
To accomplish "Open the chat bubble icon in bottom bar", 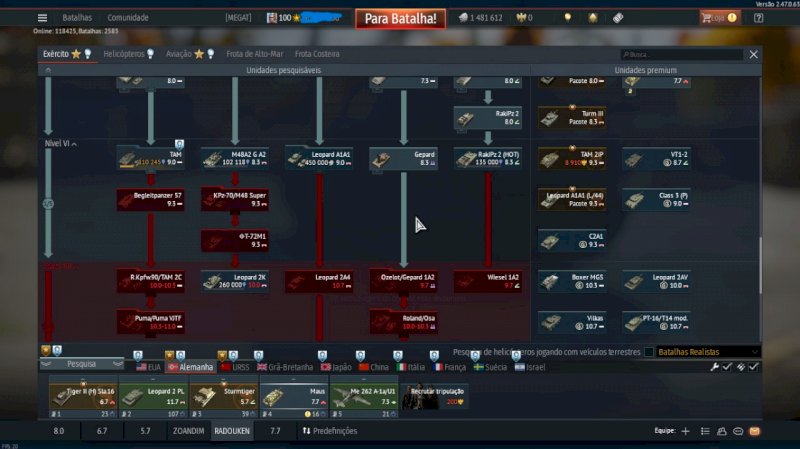I will click(738, 431).
